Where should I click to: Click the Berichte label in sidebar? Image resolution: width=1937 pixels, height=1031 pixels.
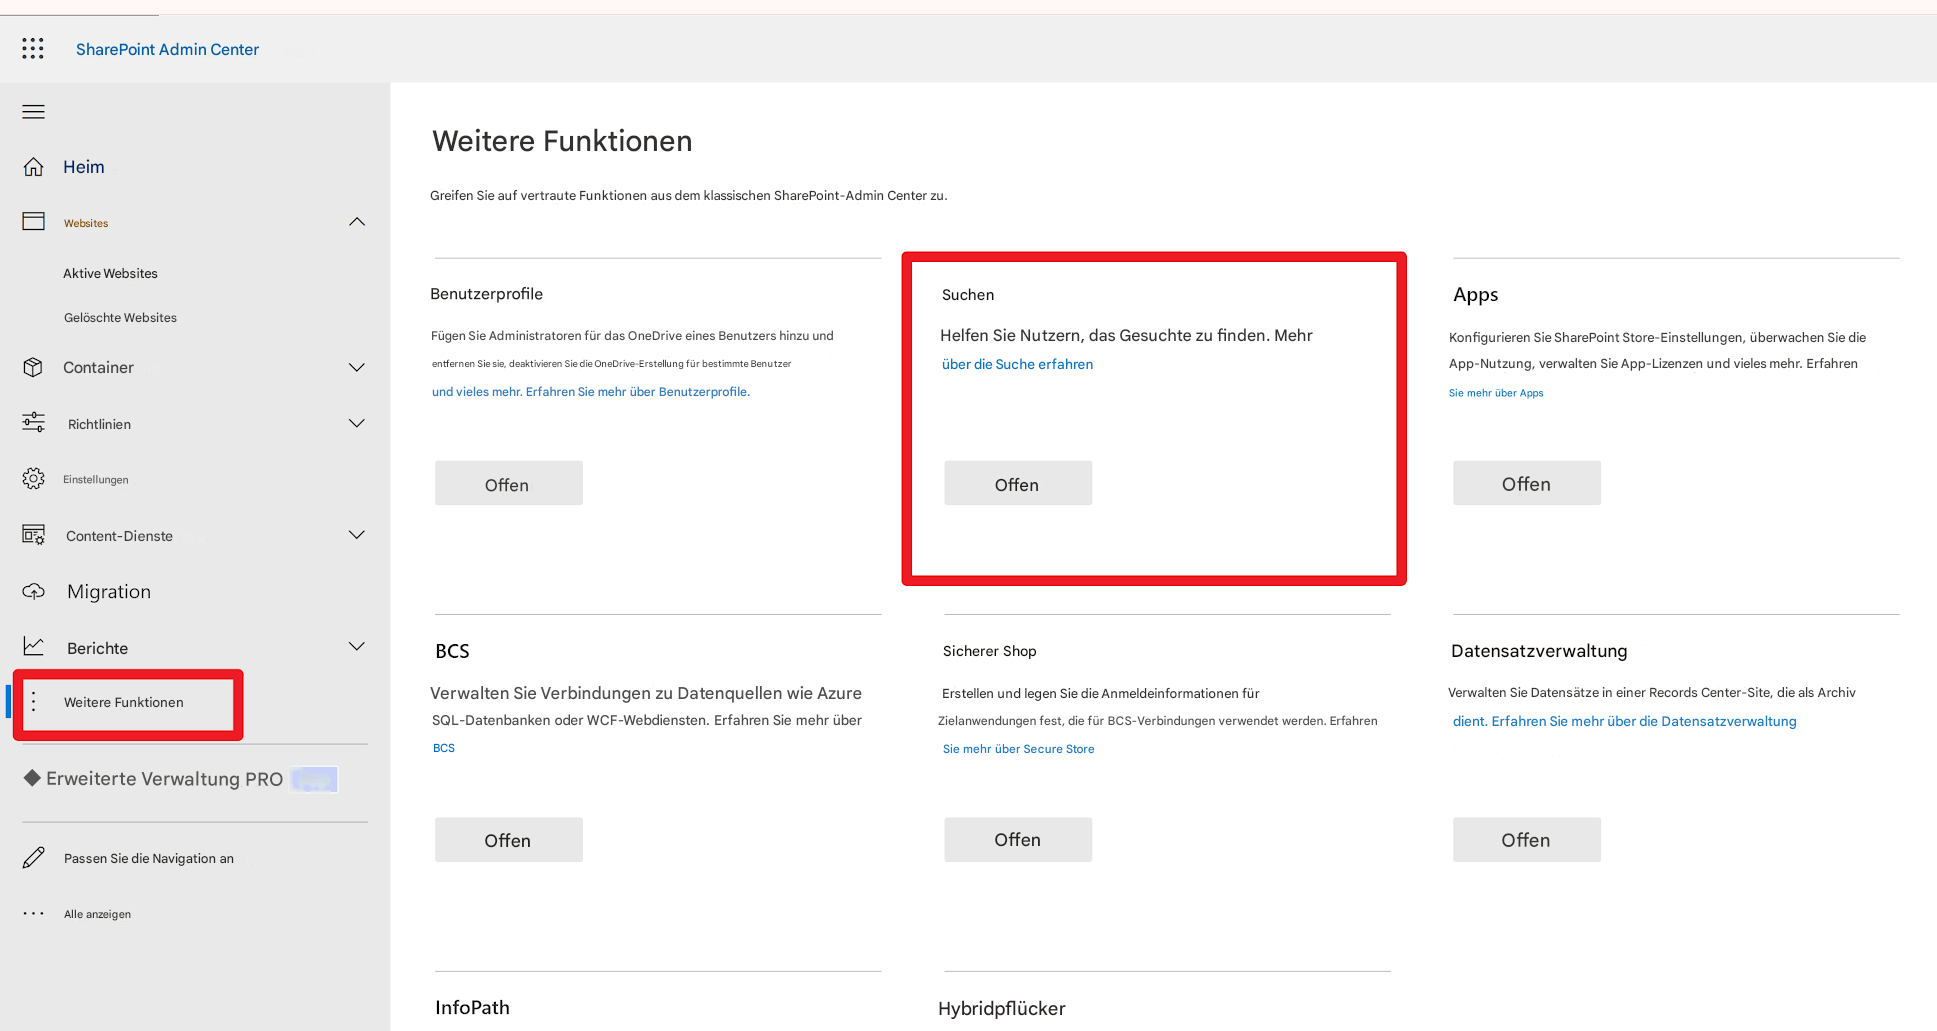[x=97, y=648]
